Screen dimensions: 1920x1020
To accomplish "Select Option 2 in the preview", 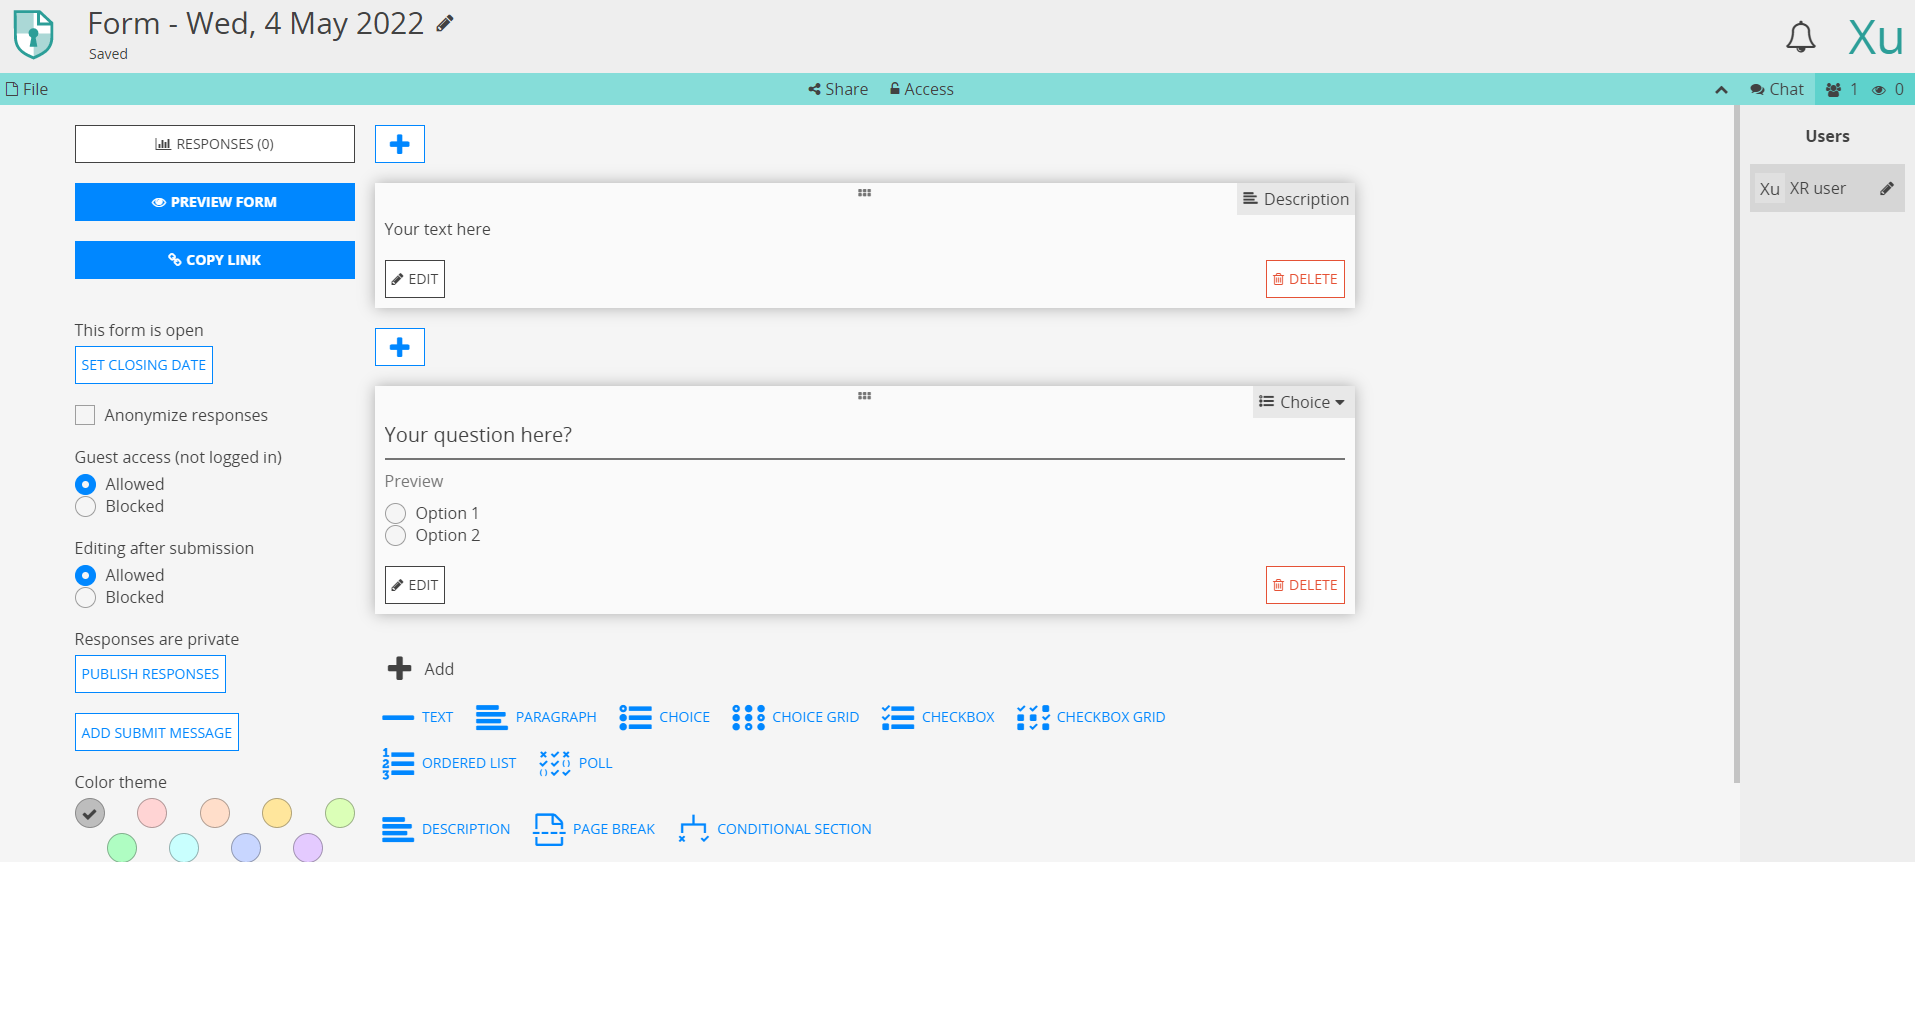I will pos(396,535).
